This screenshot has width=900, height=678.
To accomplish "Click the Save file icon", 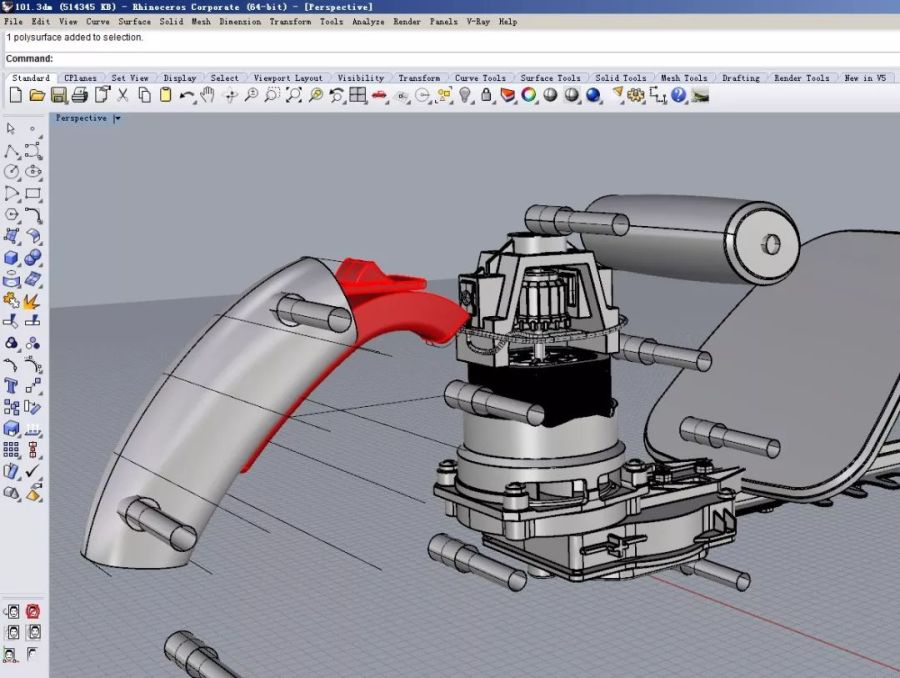I will [58, 95].
